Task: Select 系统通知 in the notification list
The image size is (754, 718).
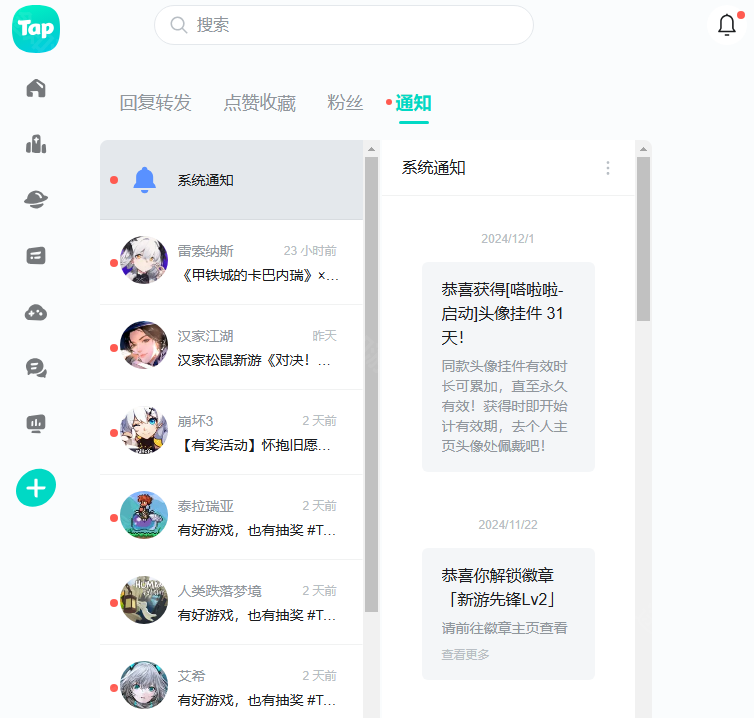Action: click(231, 180)
